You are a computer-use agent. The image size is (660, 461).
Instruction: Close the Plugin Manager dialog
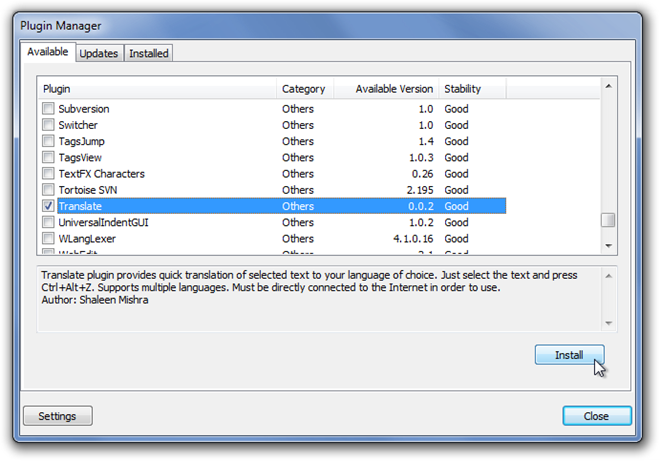pyautogui.click(x=596, y=416)
